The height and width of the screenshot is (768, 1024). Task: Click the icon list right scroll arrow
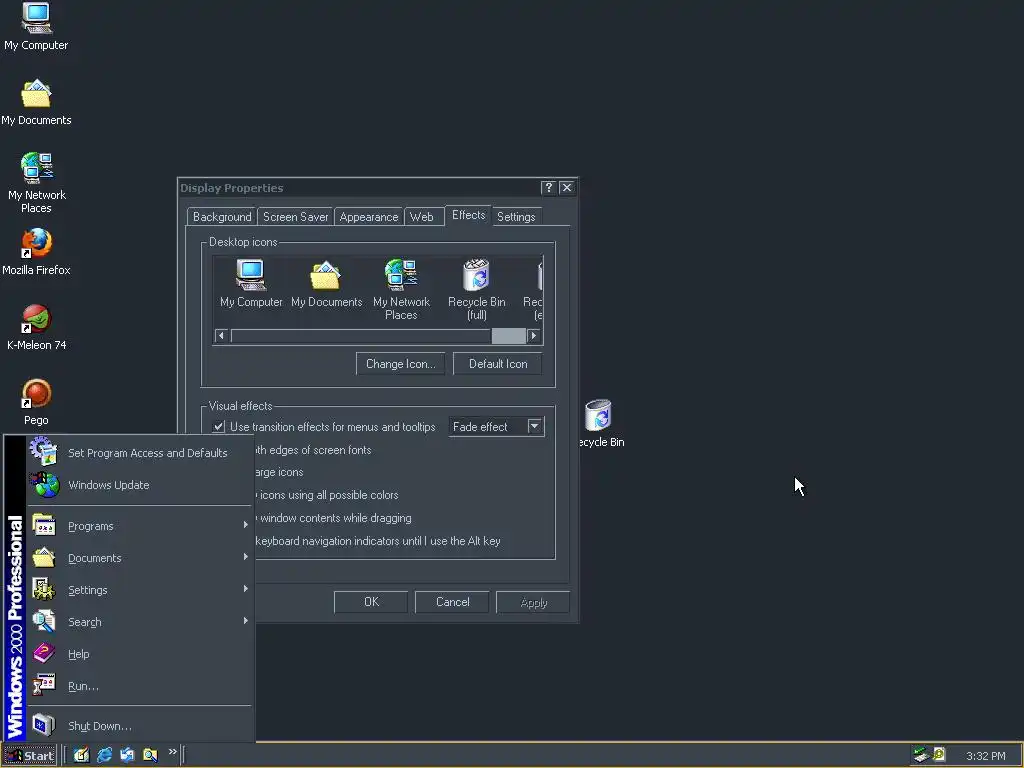[534, 336]
